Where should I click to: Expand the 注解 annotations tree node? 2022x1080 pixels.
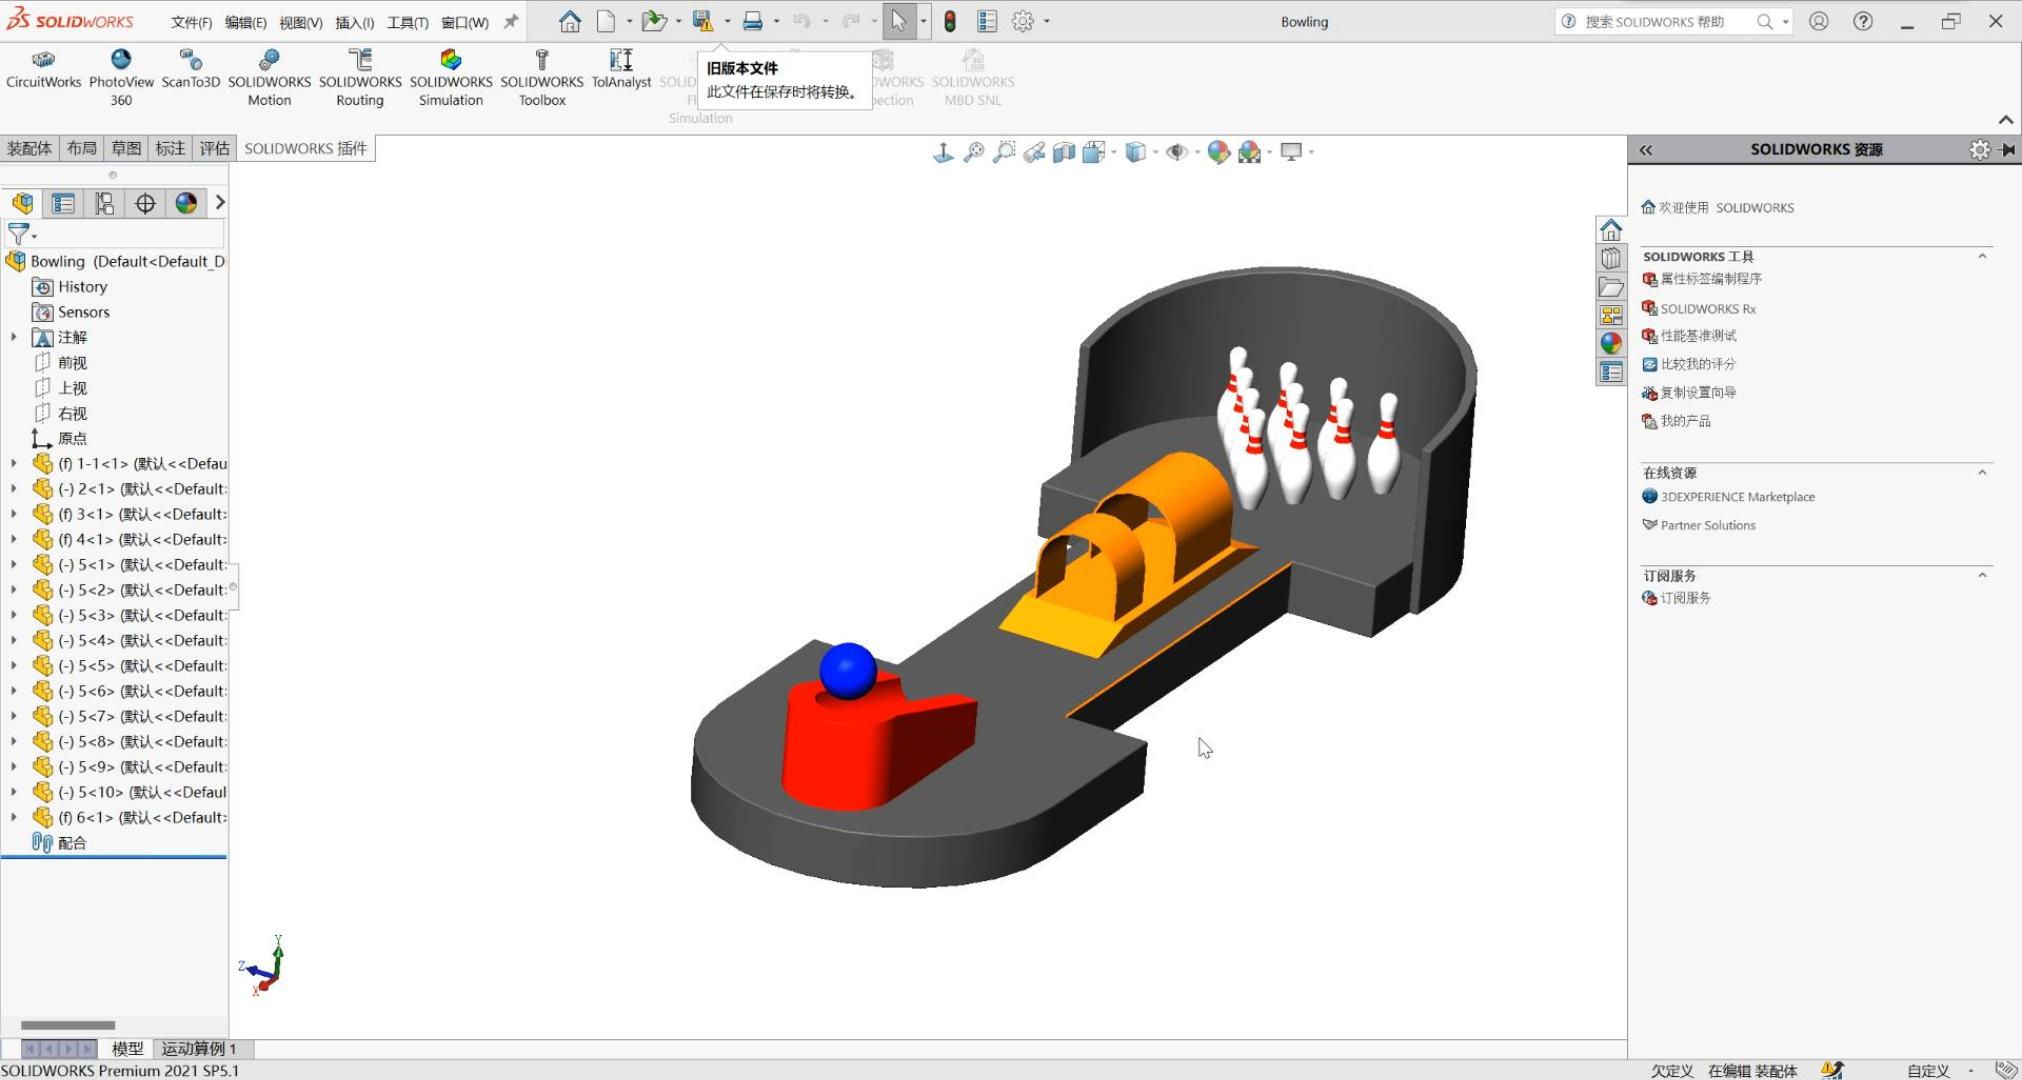(14, 337)
